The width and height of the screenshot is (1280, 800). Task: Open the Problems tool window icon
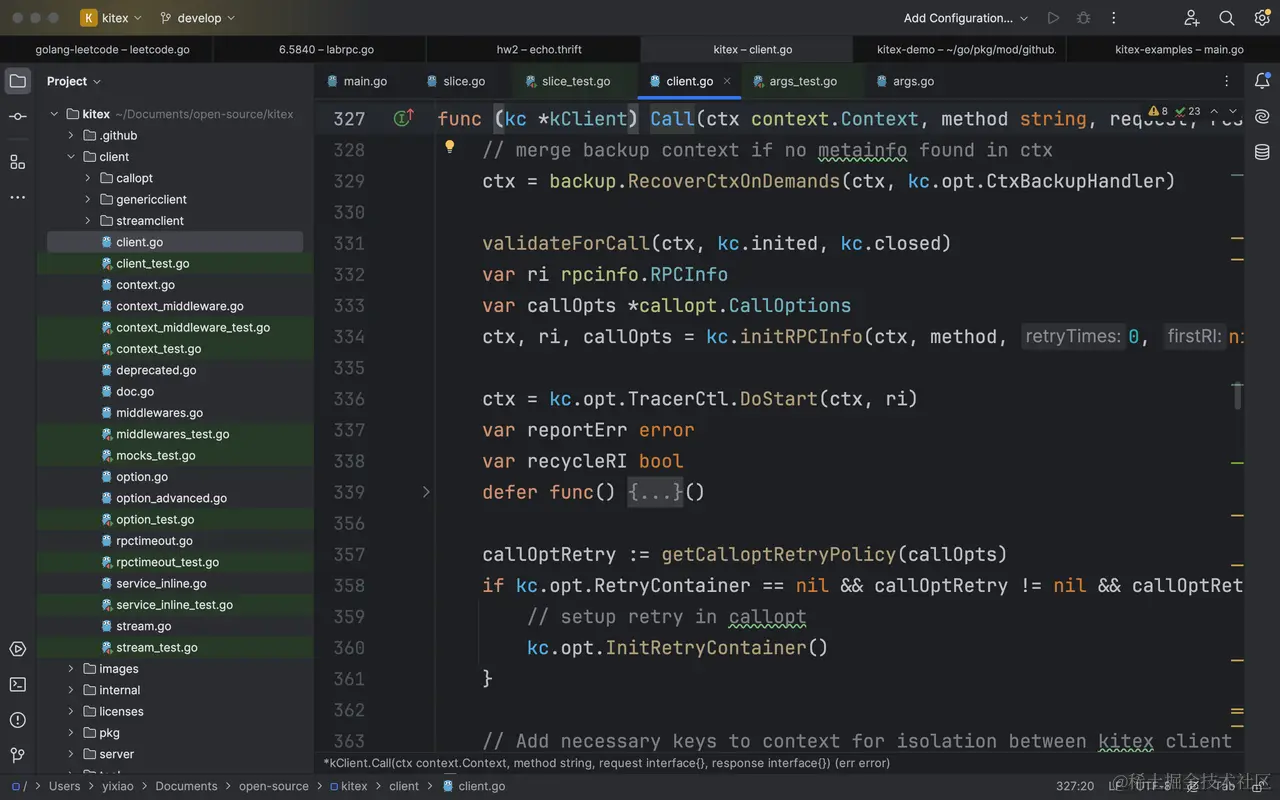tap(18, 720)
